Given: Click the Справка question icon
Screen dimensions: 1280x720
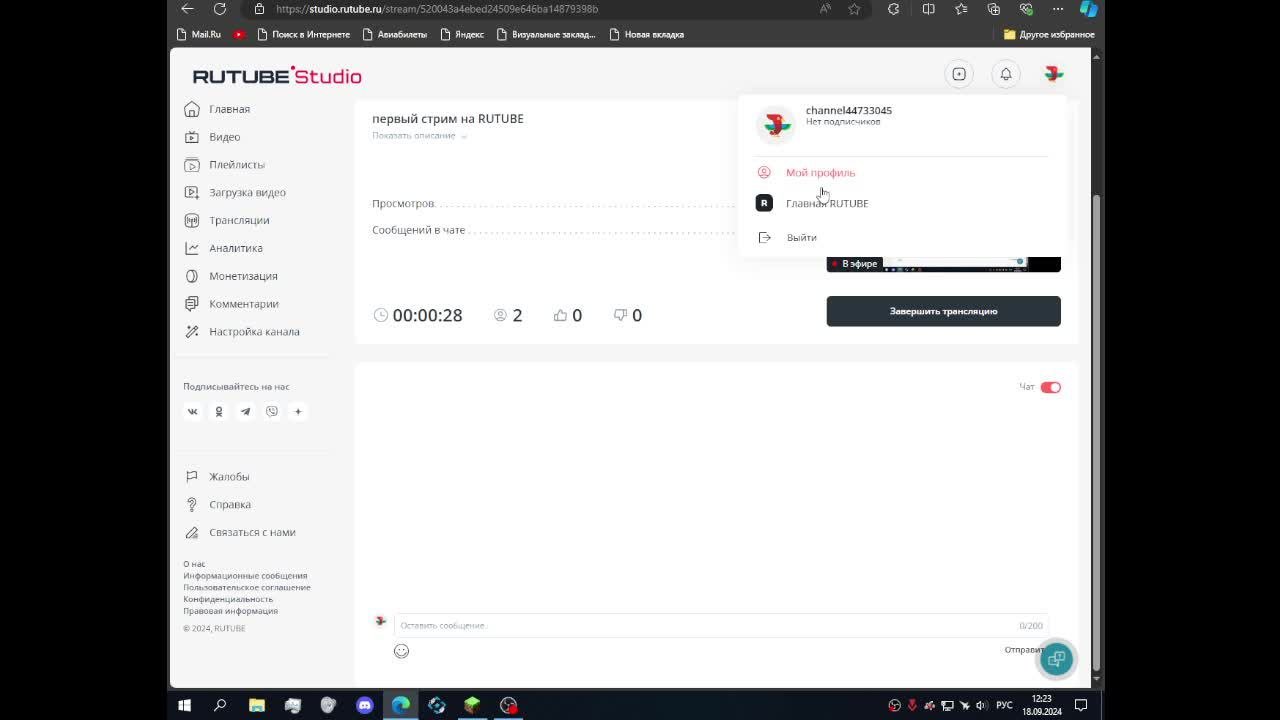Looking at the screenshot, I should (192, 505).
